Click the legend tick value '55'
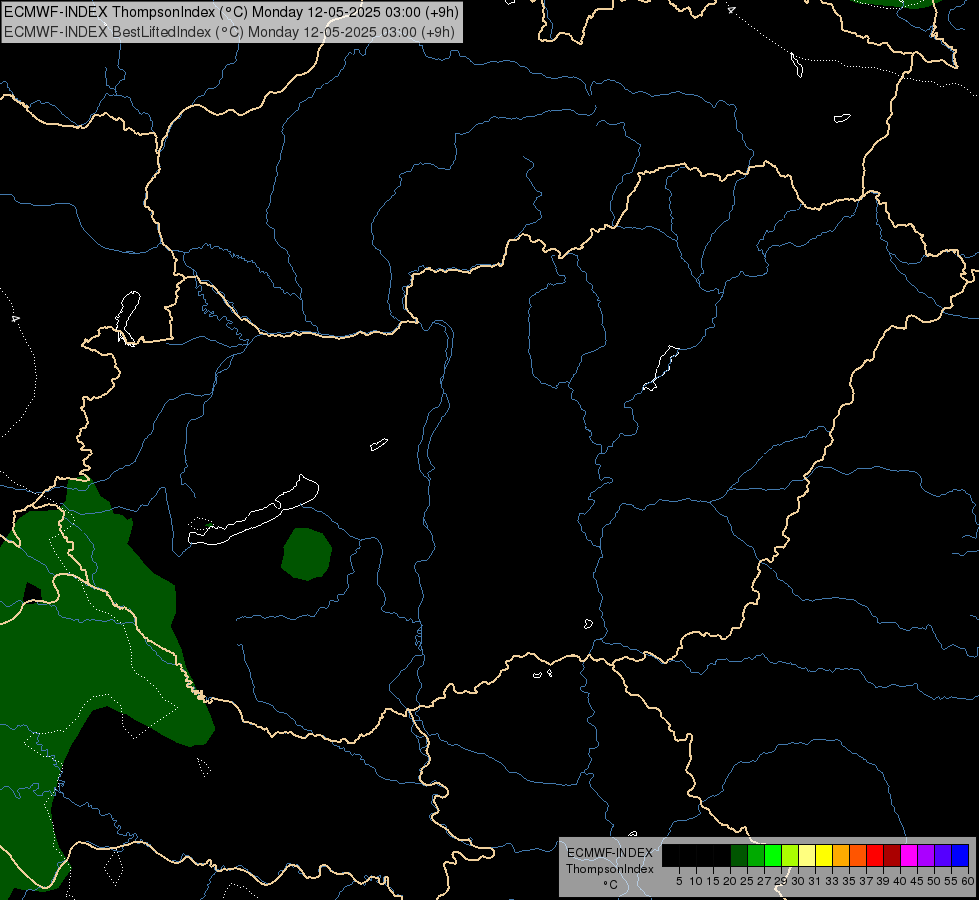This screenshot has height=900, width=979. [x=952, y=881]
